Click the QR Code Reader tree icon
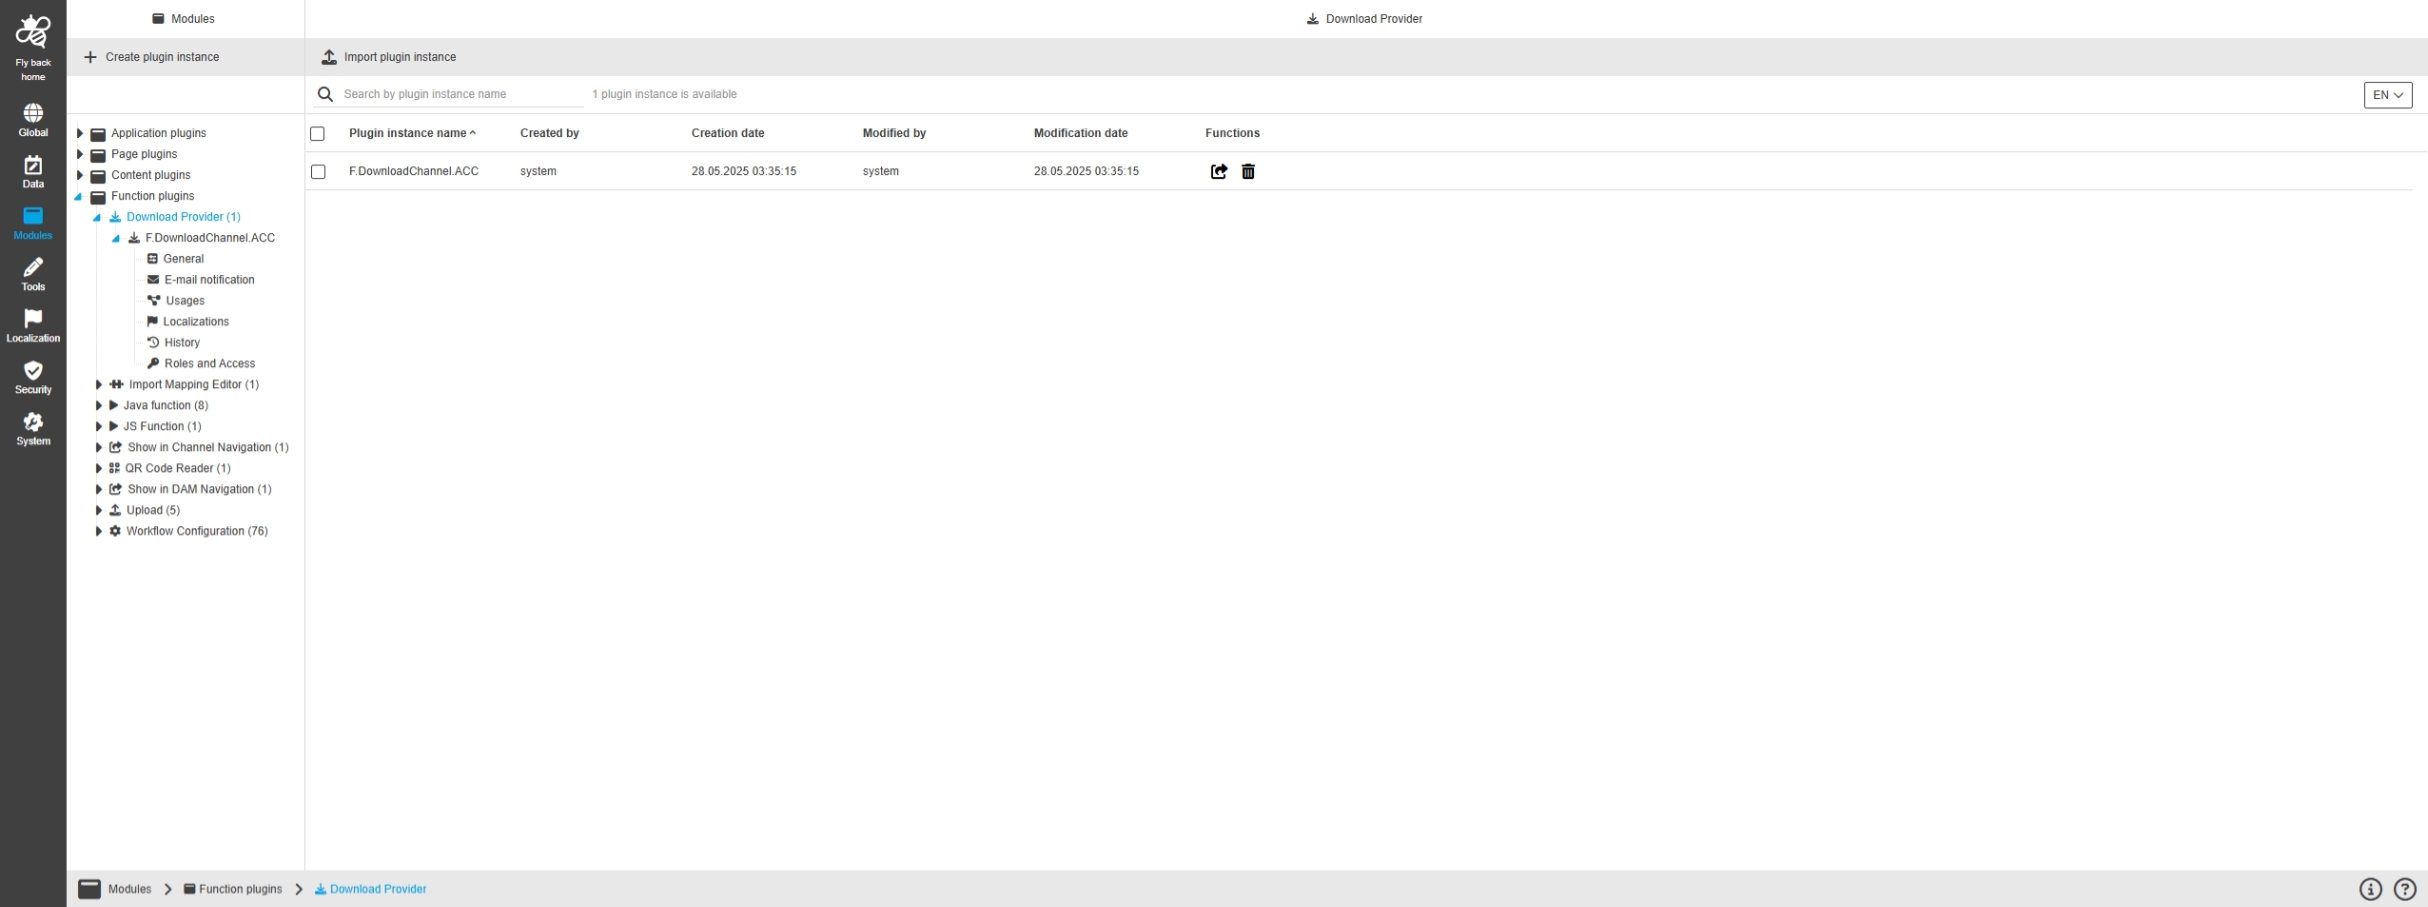 click(x=114, y=468)
